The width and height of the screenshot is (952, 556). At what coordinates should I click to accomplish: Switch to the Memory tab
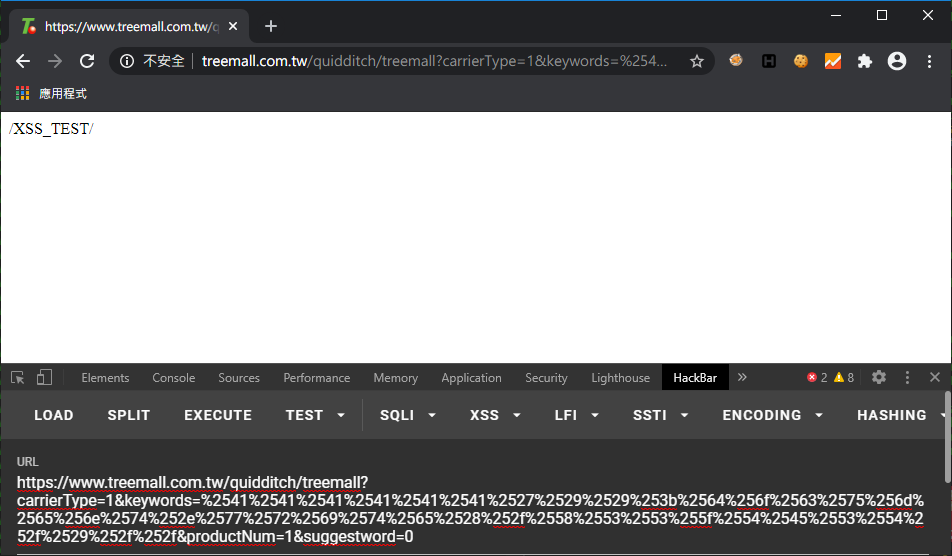[395, 378]
